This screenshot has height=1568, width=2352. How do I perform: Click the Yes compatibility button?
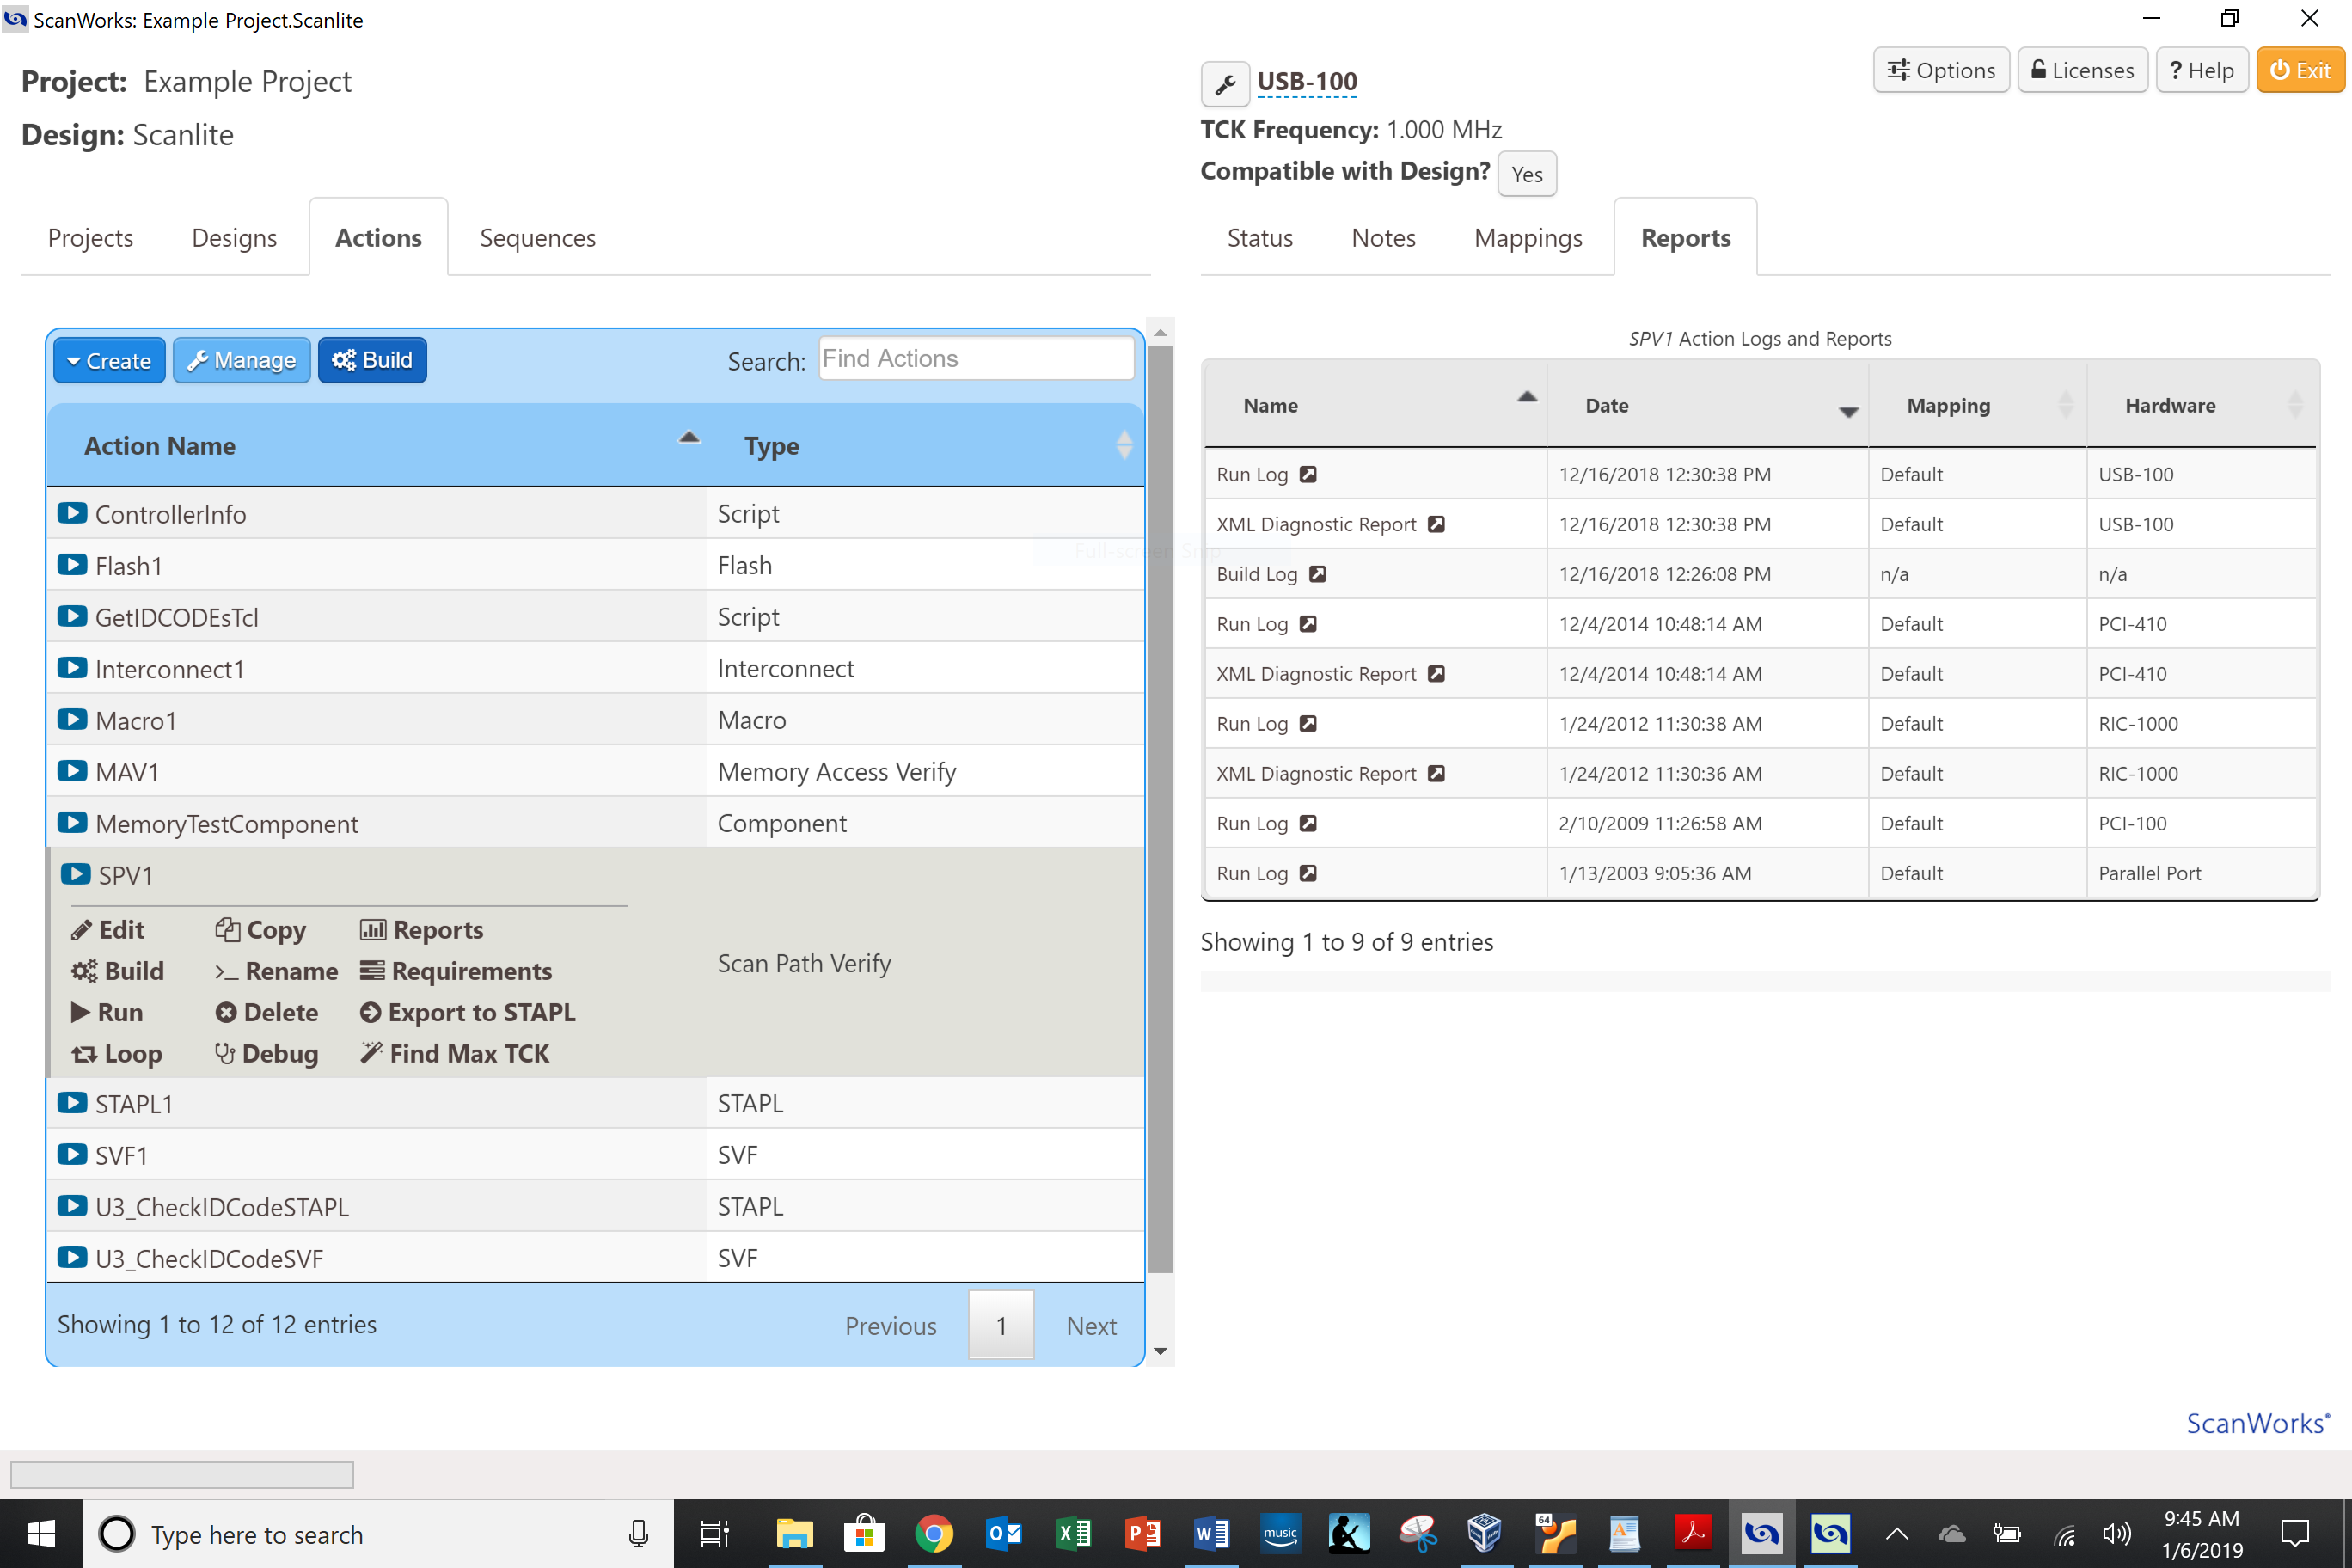(x=1526, y=174)
